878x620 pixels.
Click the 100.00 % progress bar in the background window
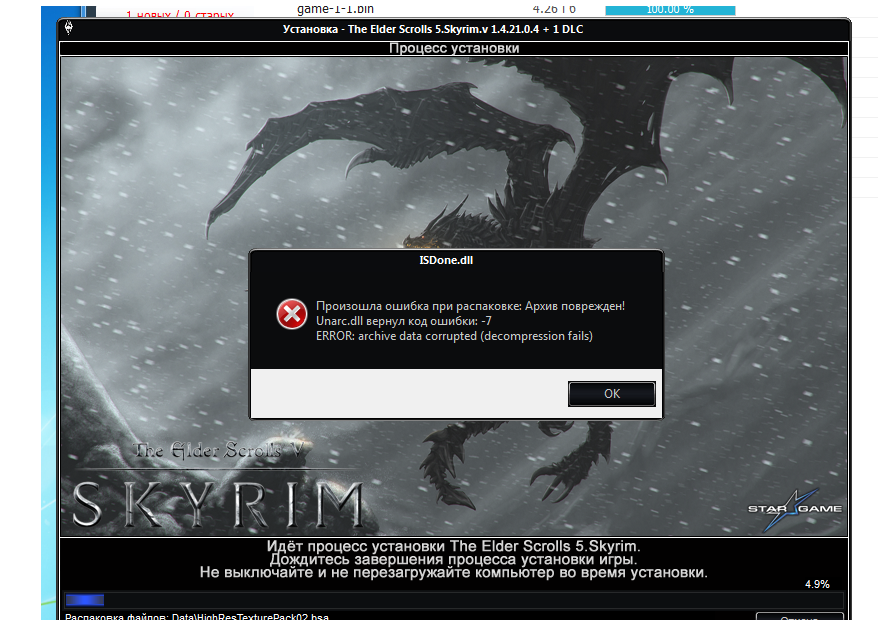pos(670,10)
